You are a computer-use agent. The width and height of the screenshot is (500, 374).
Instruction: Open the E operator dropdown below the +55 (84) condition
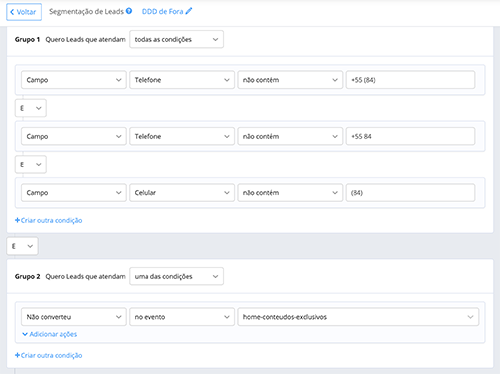[x=31, y=108]
